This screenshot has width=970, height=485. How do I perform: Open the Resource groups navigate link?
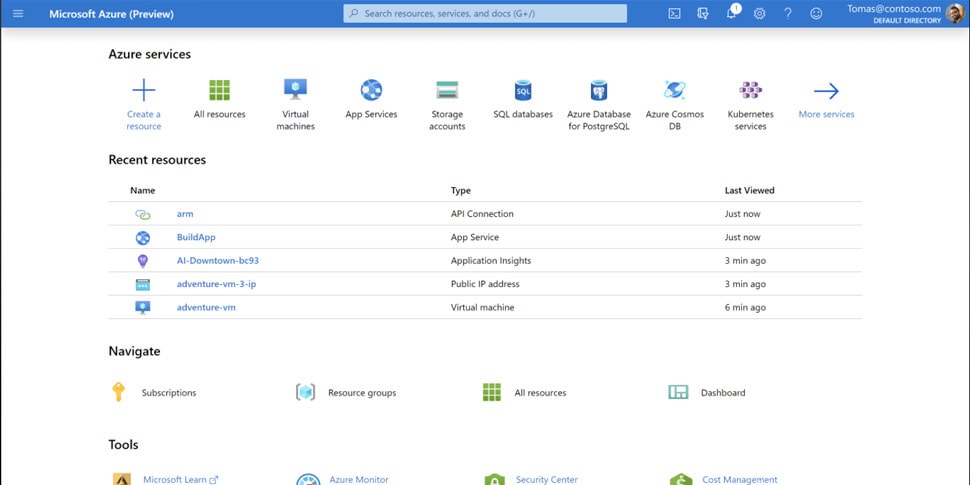point(362,393)
